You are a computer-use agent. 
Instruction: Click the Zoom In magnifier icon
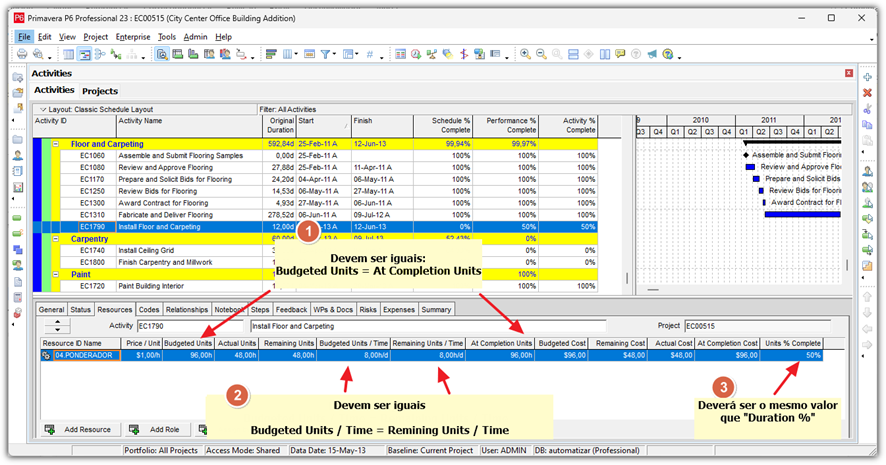pos(525,54)
